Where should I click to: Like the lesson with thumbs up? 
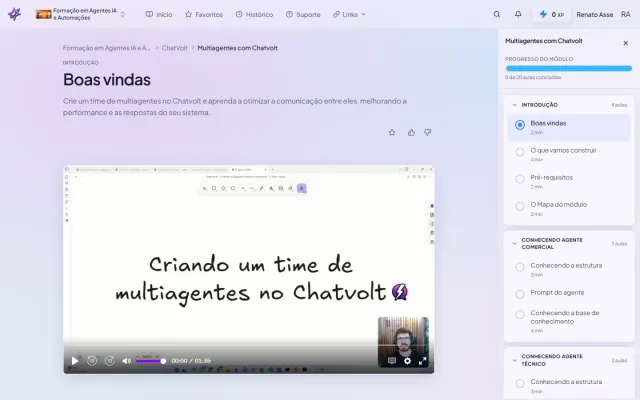[x=411, y=132]
